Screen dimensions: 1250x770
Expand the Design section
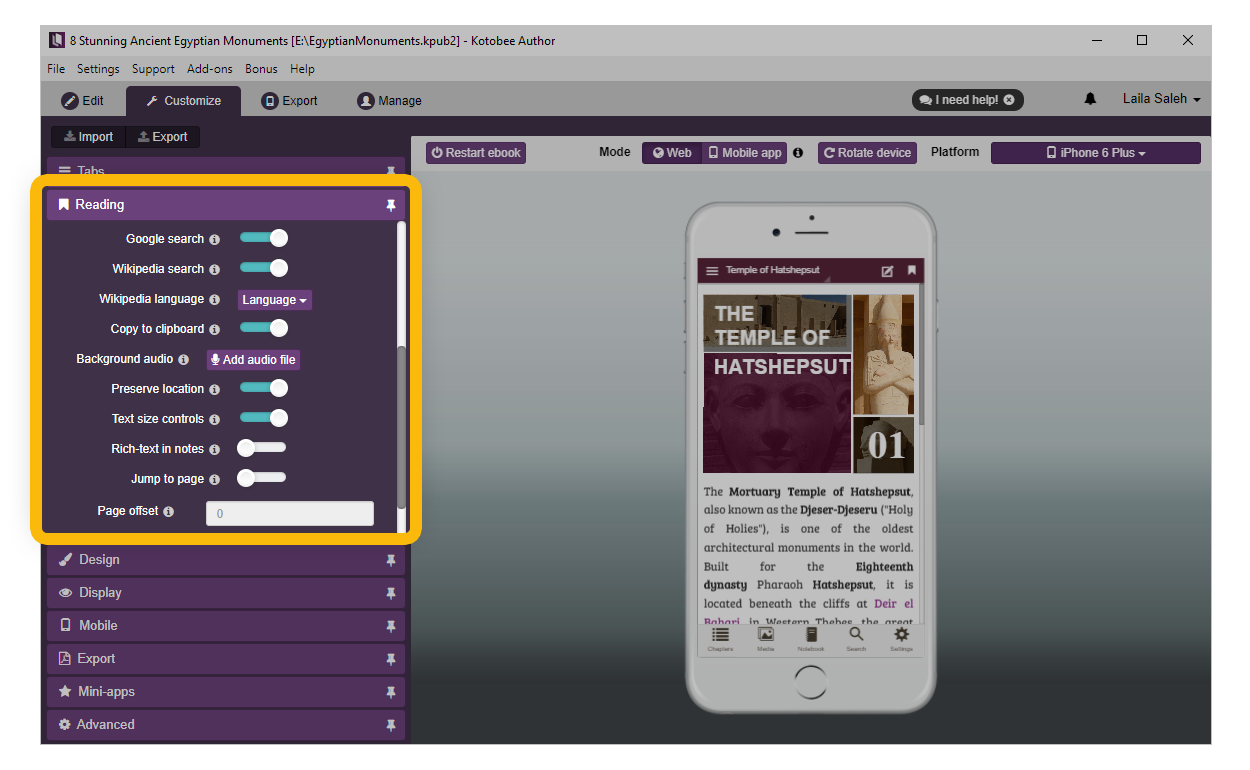(226, 560)
